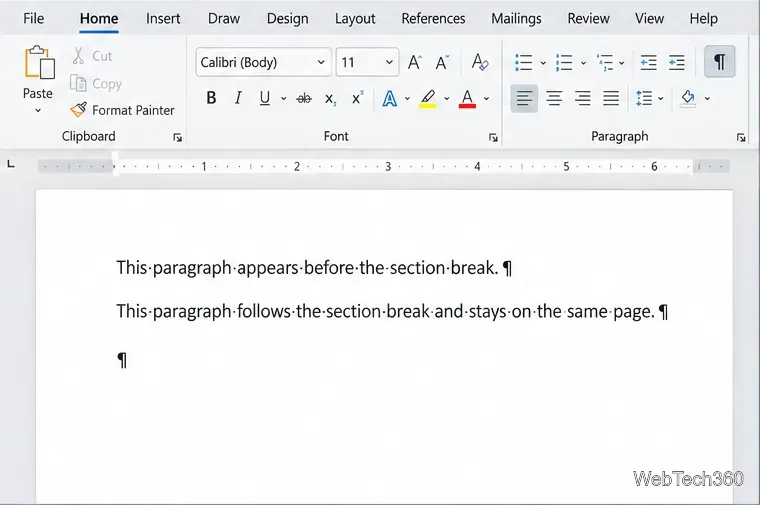Open the Paste options arrow
Image resolution: width=760 pixels, height=505 pixels.
coord(38,110)
